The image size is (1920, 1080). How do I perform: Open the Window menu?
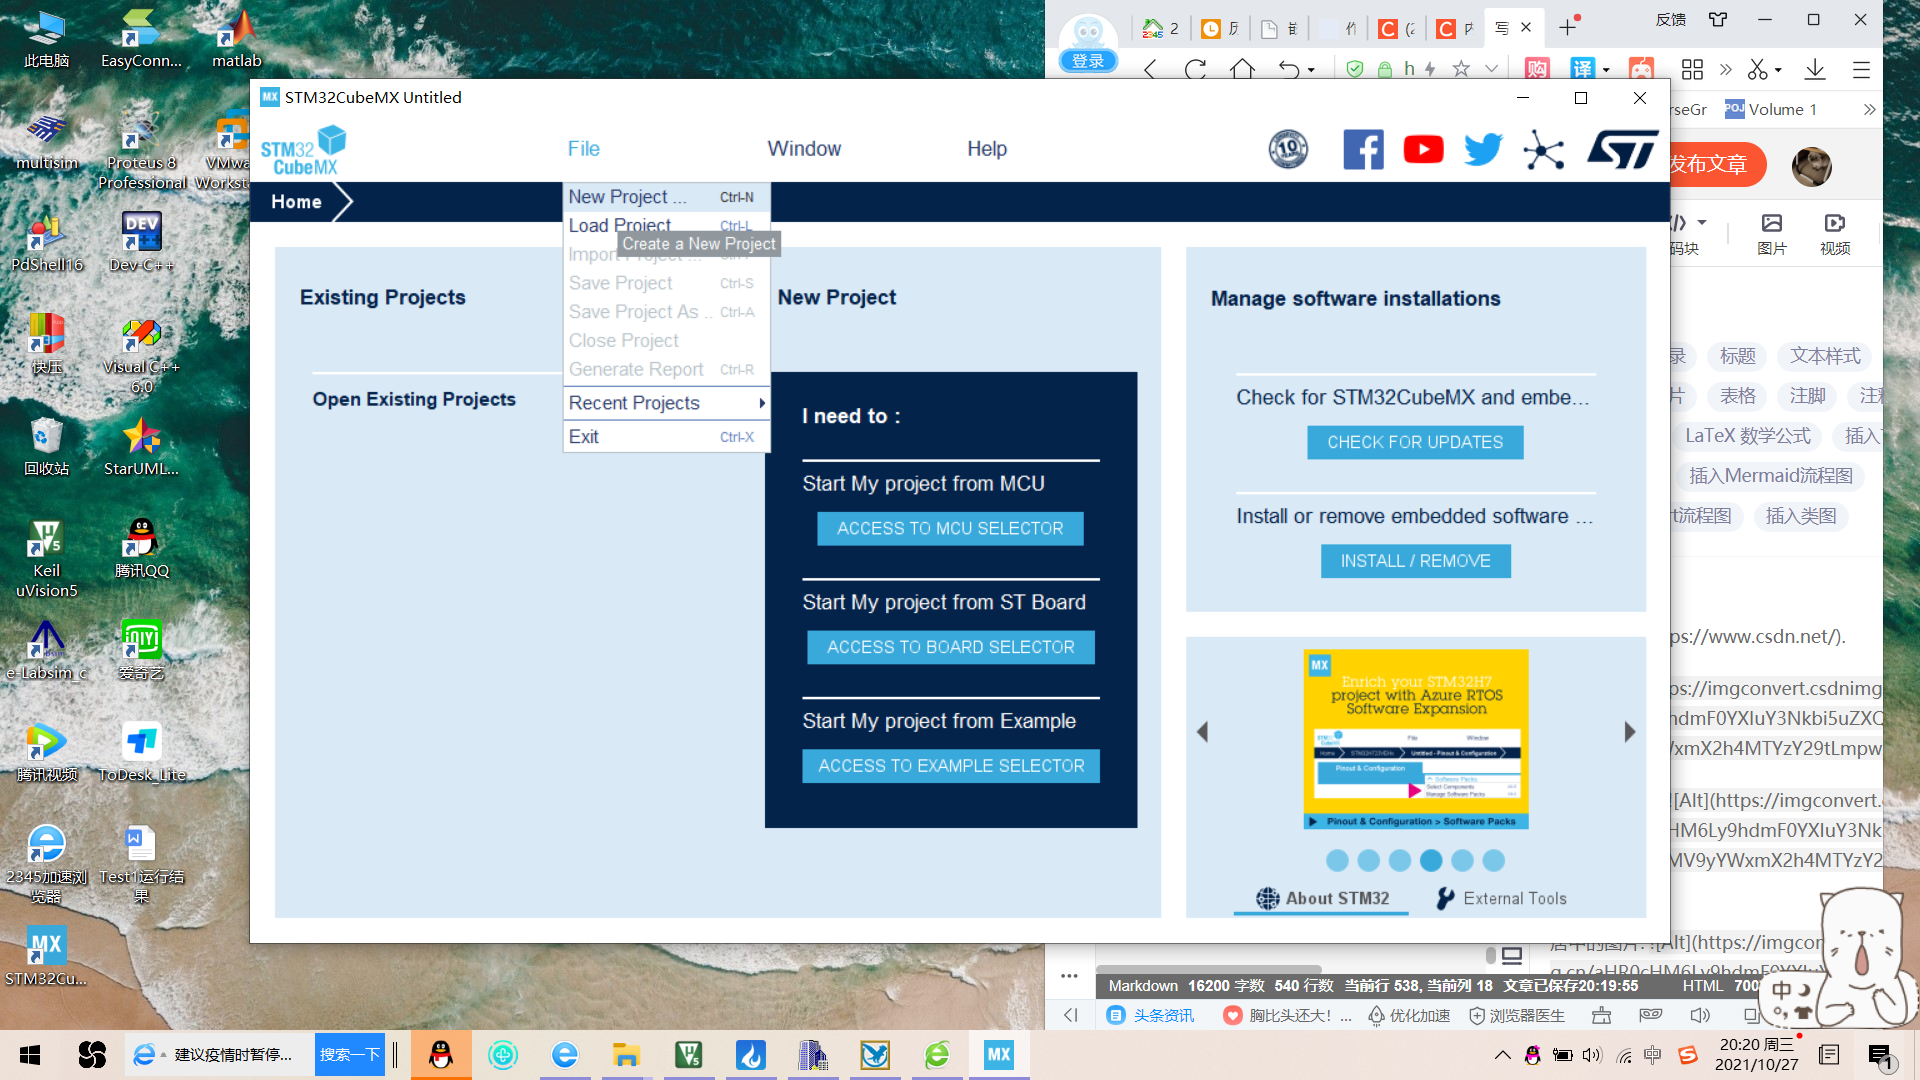(804, 149)
